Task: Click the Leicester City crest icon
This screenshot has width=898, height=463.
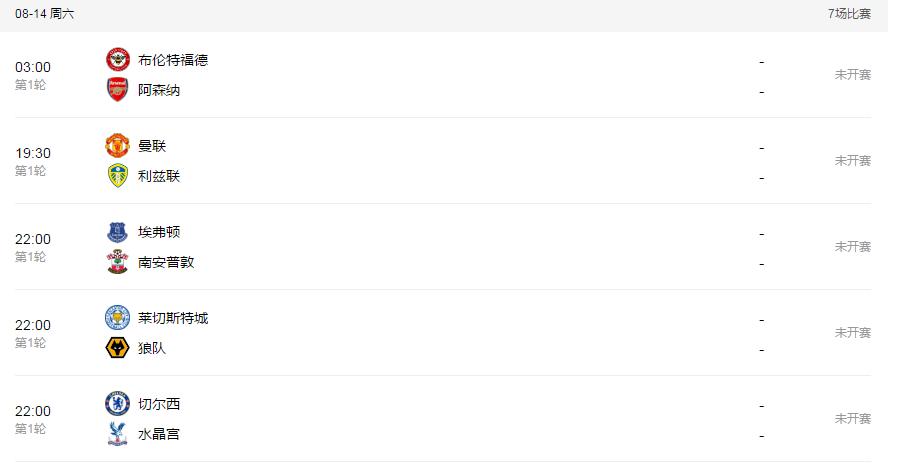Action: (118, 318)
